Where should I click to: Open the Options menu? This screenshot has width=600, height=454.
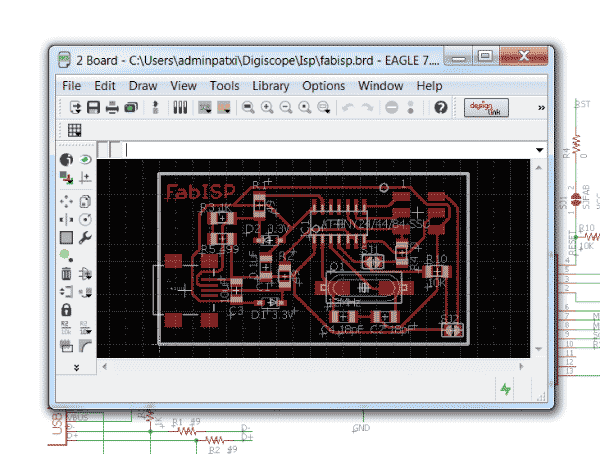pos(324,86)
